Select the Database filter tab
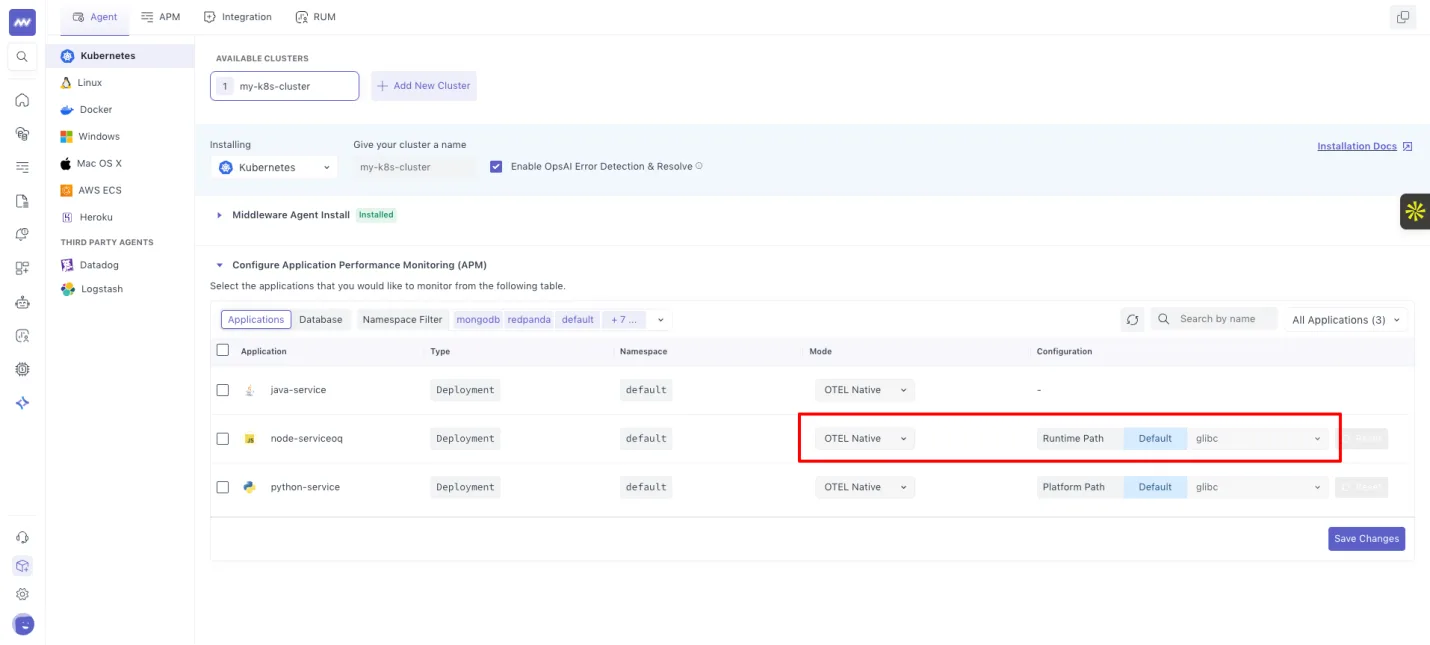This screenshot has height=645, width=1430. 320,320
